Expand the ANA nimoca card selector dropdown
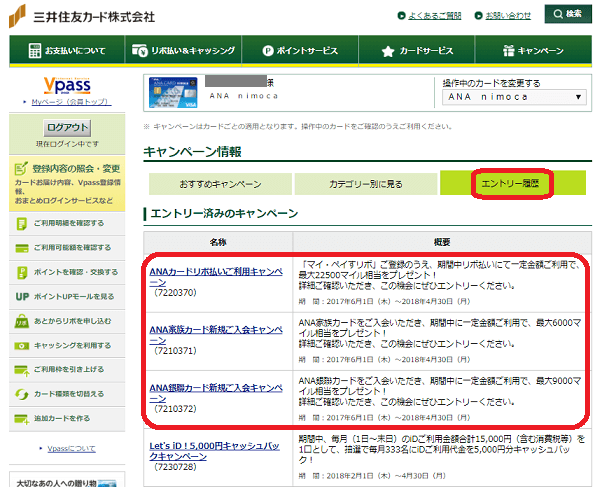The image size is (604, 487). pyautogui.click(x=514, y=97)
